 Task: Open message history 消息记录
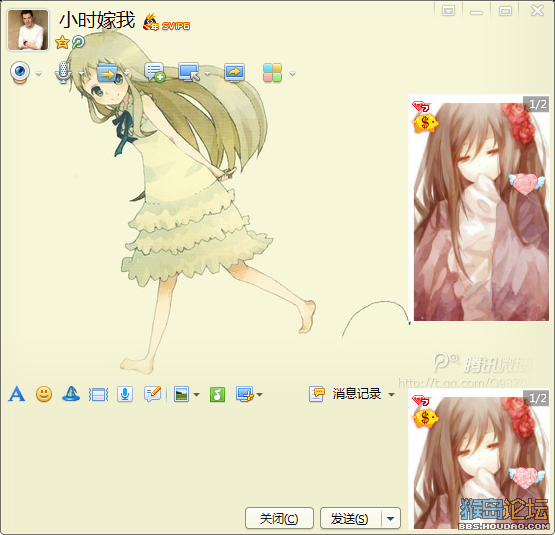[345, 394]
